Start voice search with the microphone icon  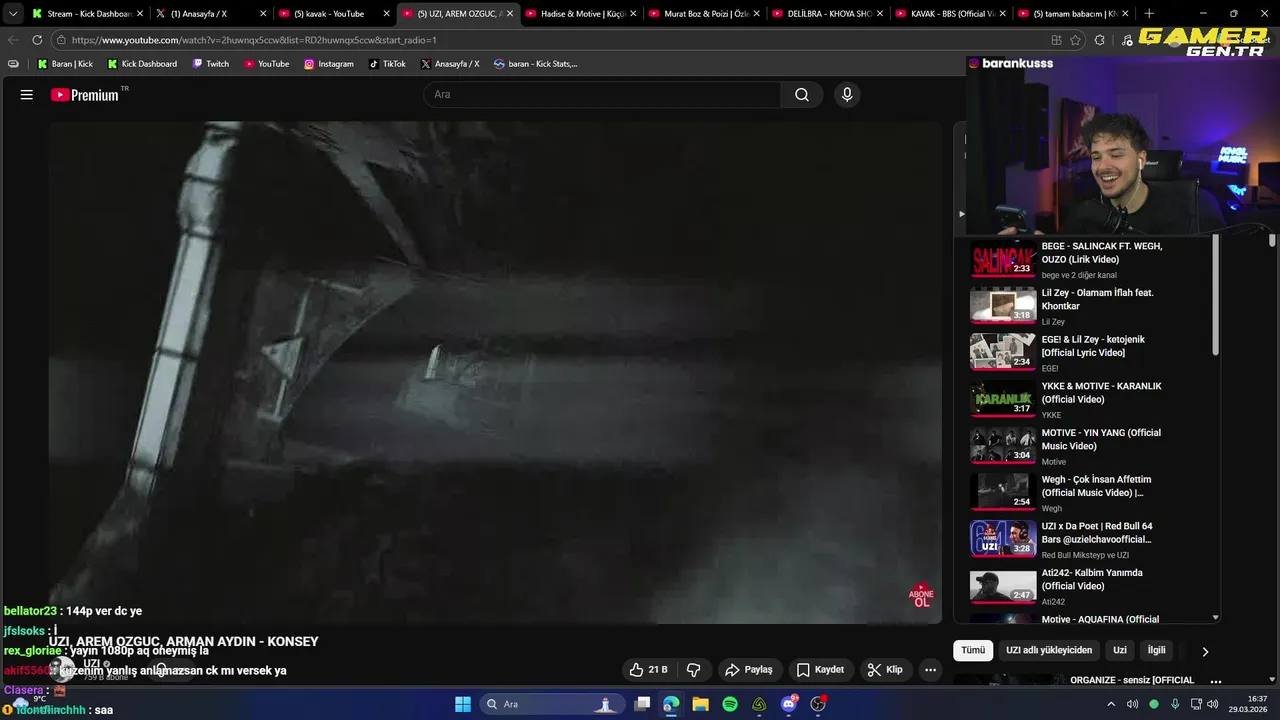(847, 95)
